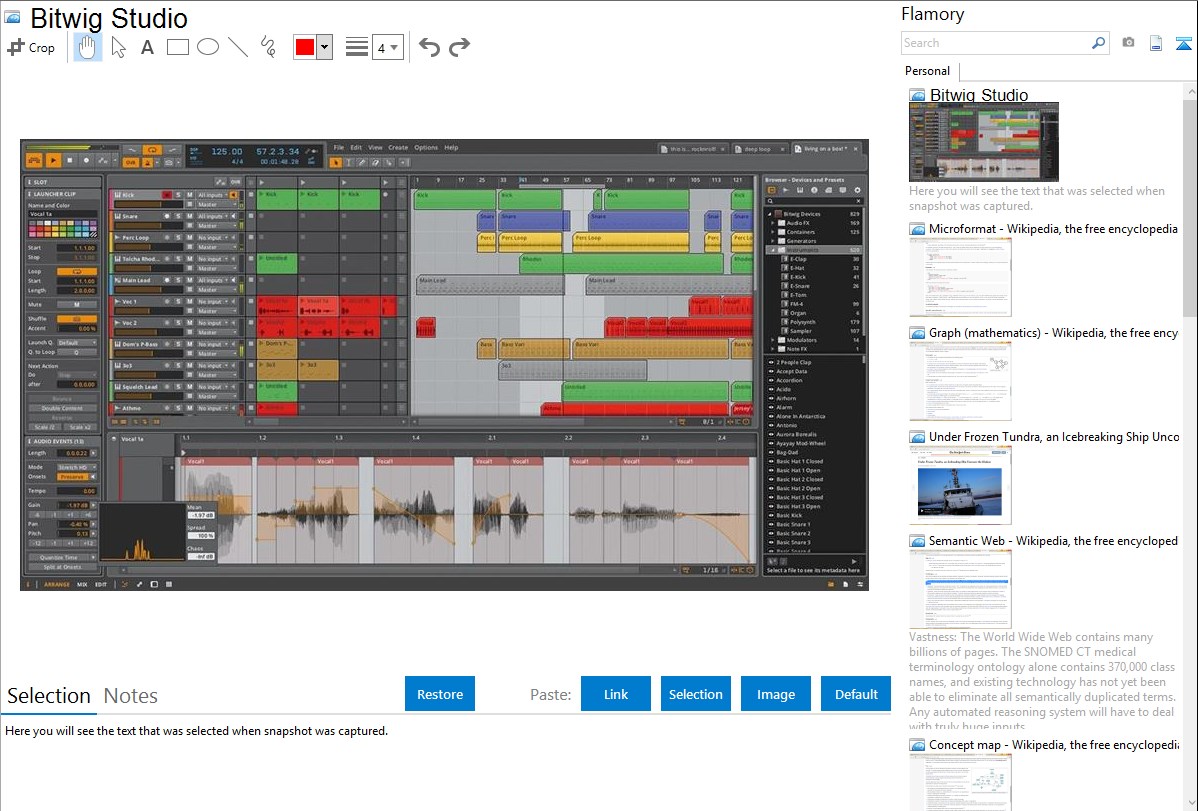The image size is (1198, 811).
Task: Open the Bitwig Studio snapshot thumbnail
Action: coord(984,142)
